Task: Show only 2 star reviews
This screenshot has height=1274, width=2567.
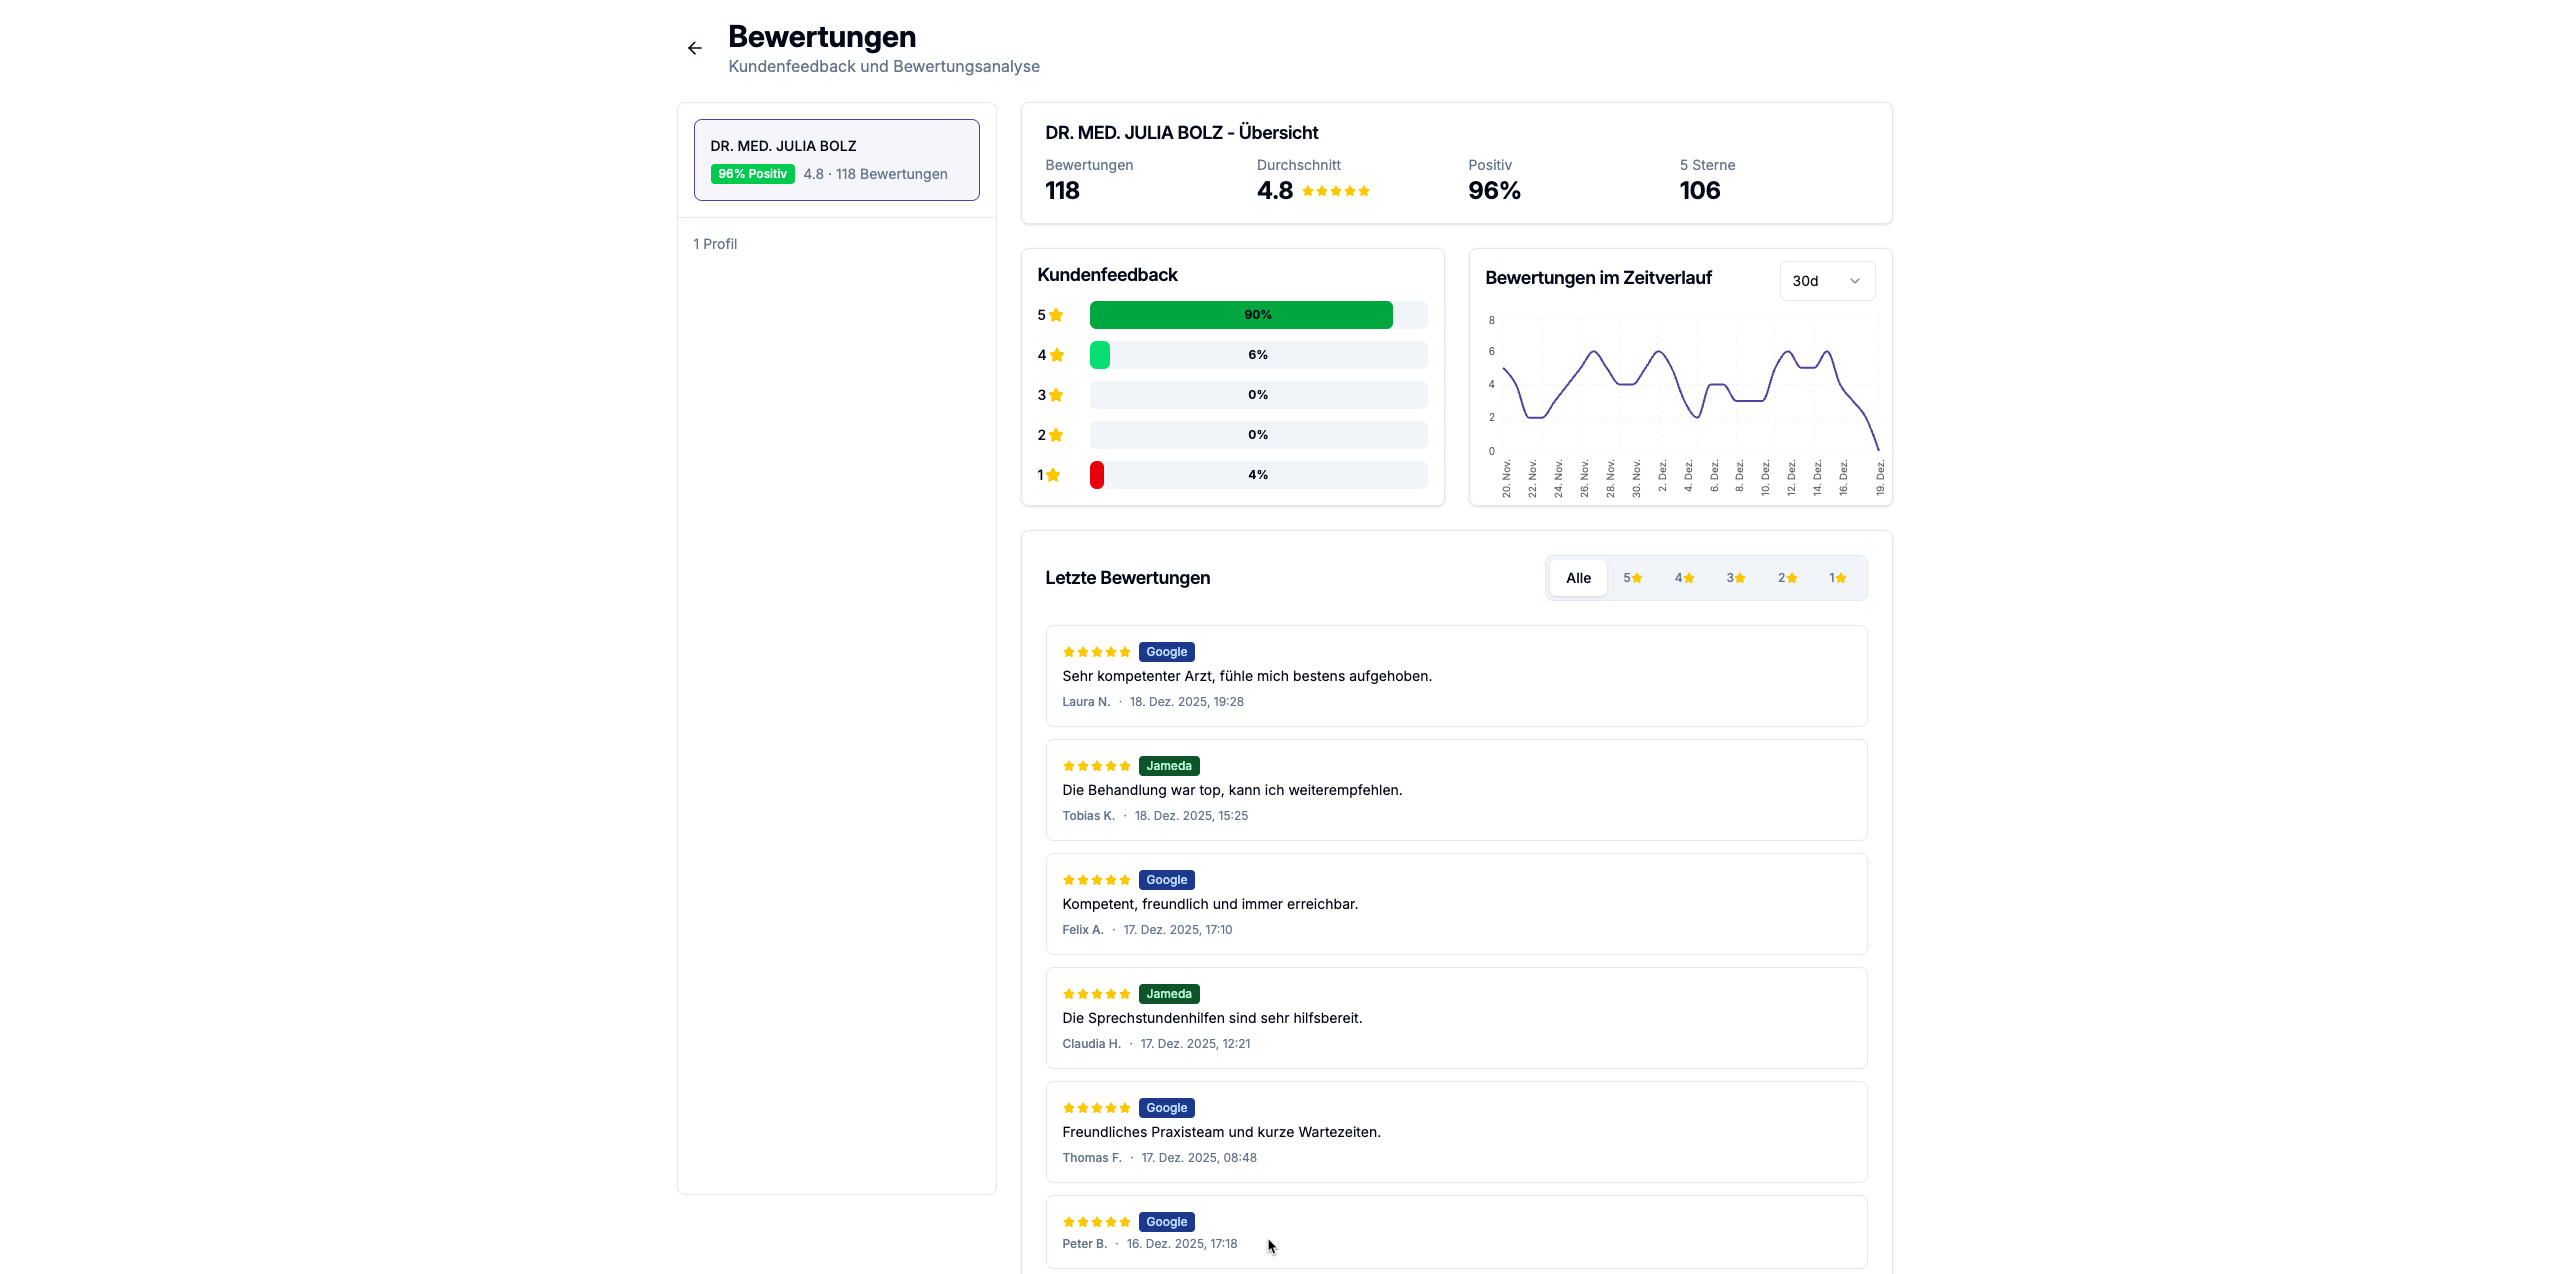Action: (x=1787, y=578)
